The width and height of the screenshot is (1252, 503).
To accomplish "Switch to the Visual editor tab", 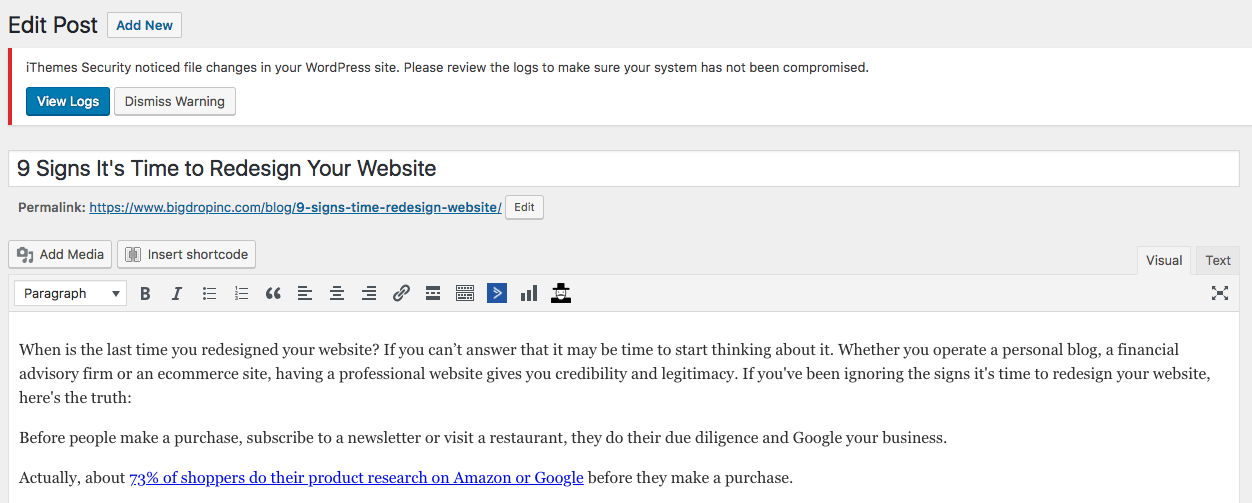I will (1164, 260).
